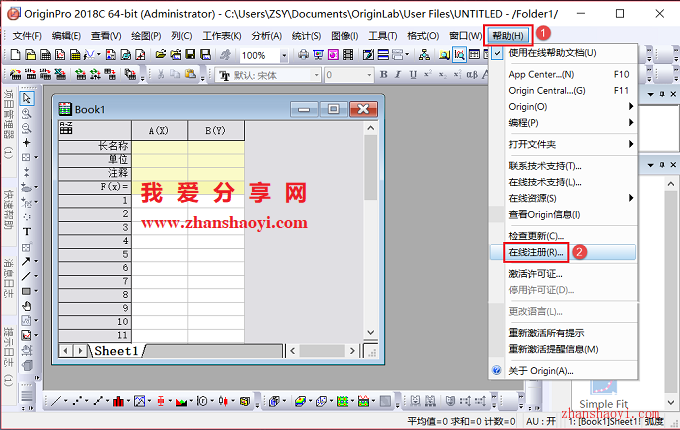Select the Line drawing tool
Viewport: 680px width, 430px height.
27,276
